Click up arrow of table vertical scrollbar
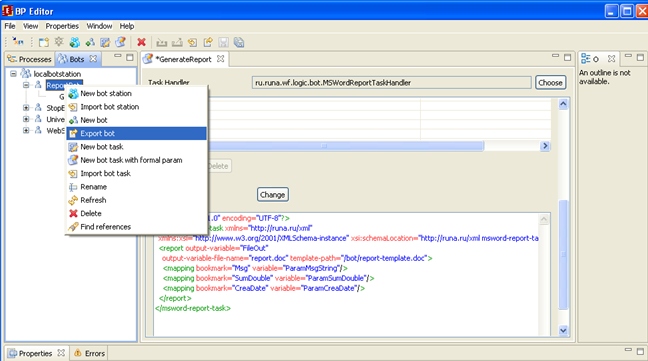Image resolution: width=648 pixels, height=361 pixels. [x=563, y=104]
